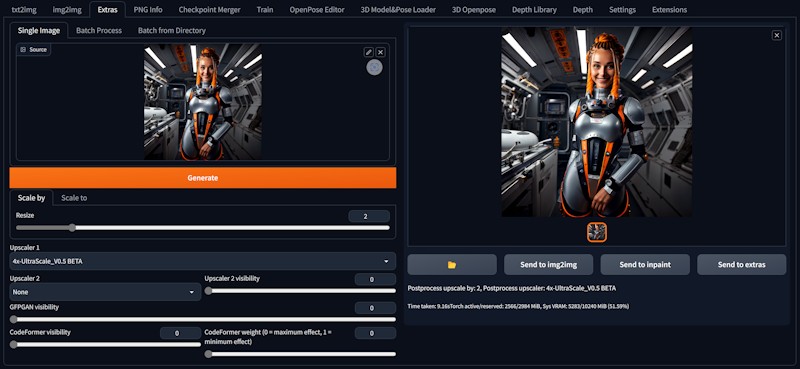Click the Resize slider handle
Screen dimensions: 800x369
(72, 228)
